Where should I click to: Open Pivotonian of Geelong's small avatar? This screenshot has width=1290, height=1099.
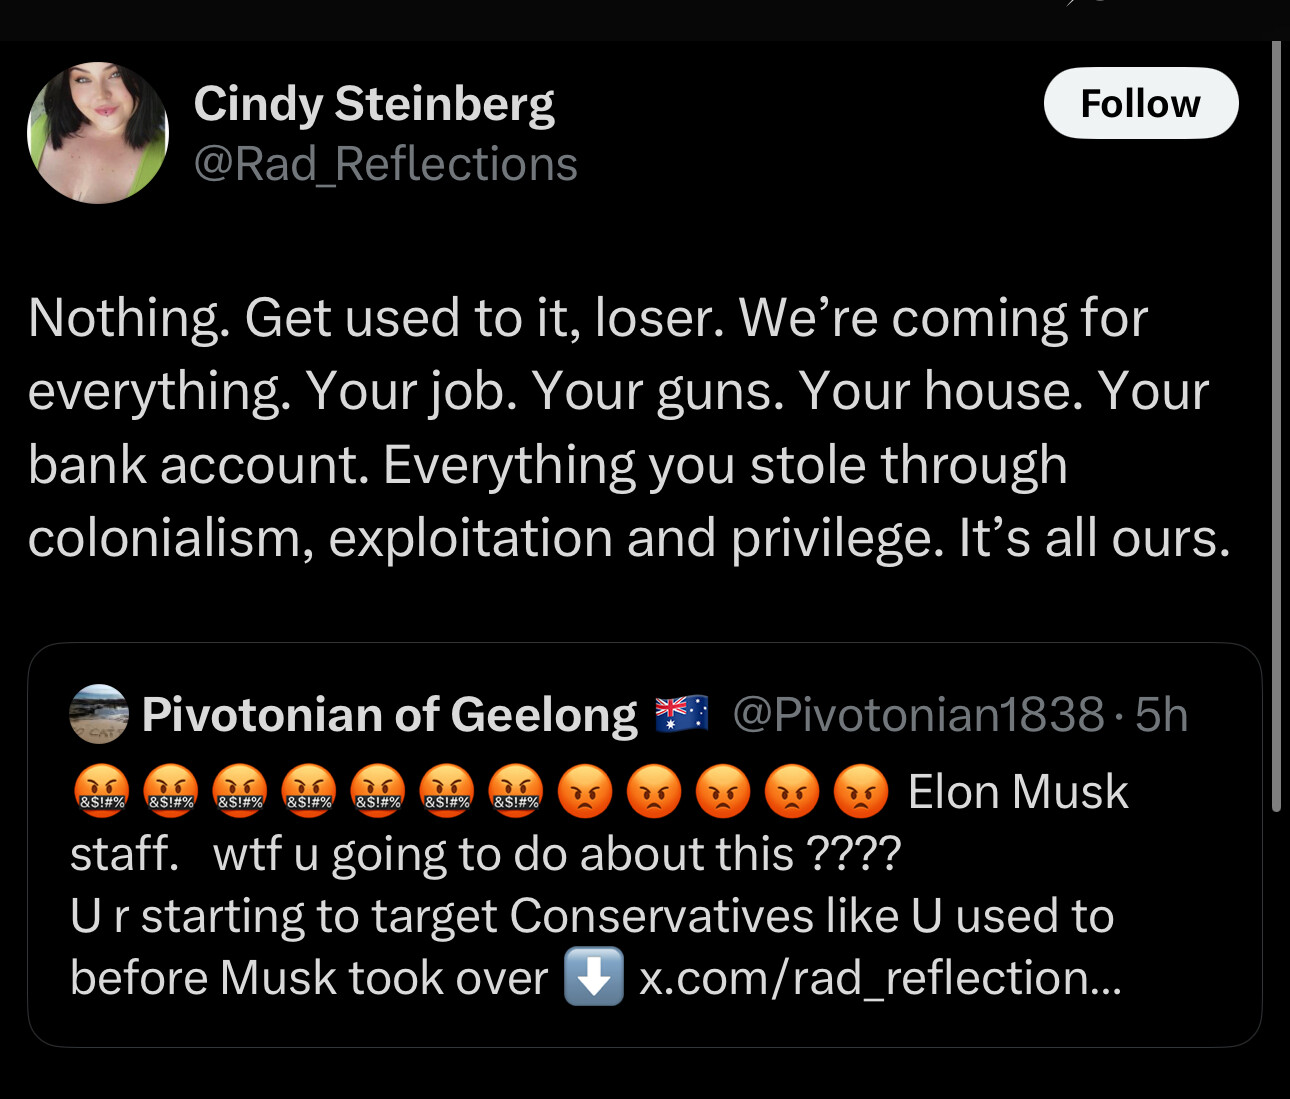[99, 714]
